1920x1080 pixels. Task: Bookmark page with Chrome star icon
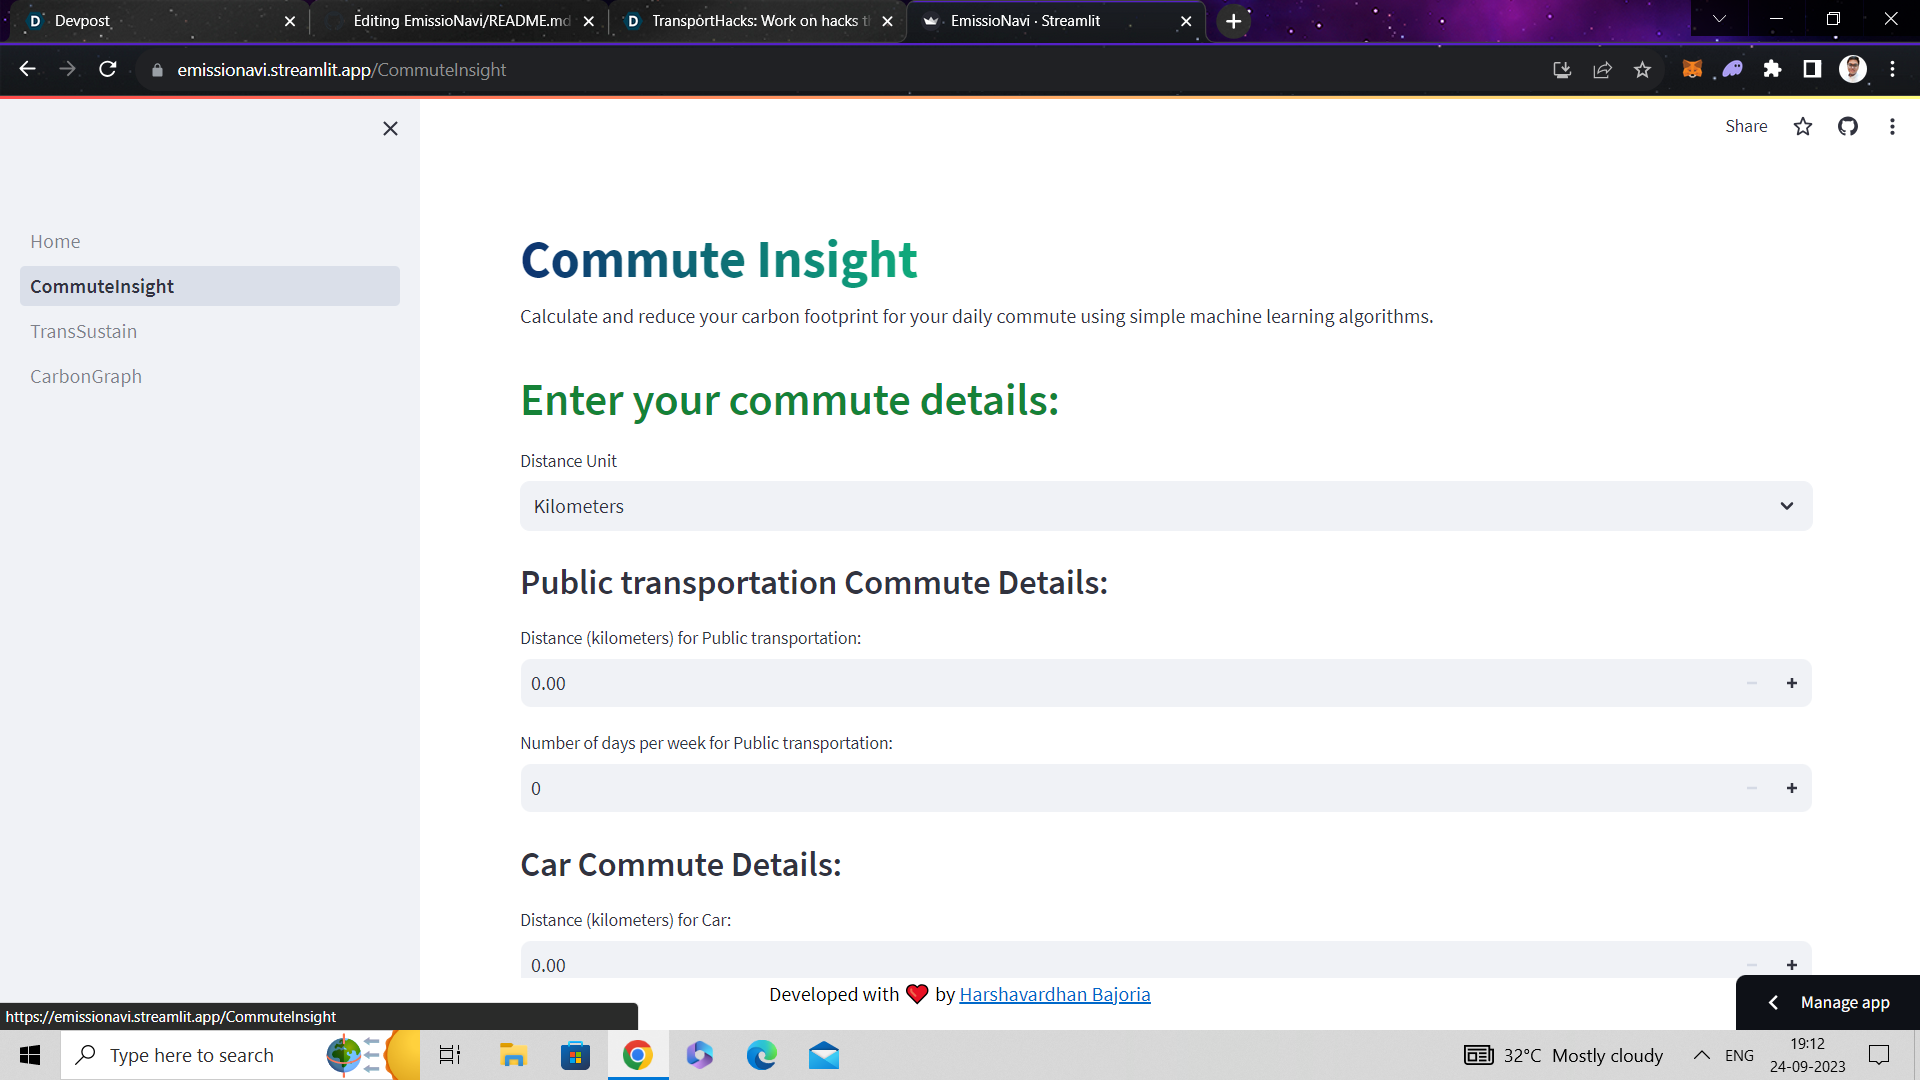pos(1642,69)
